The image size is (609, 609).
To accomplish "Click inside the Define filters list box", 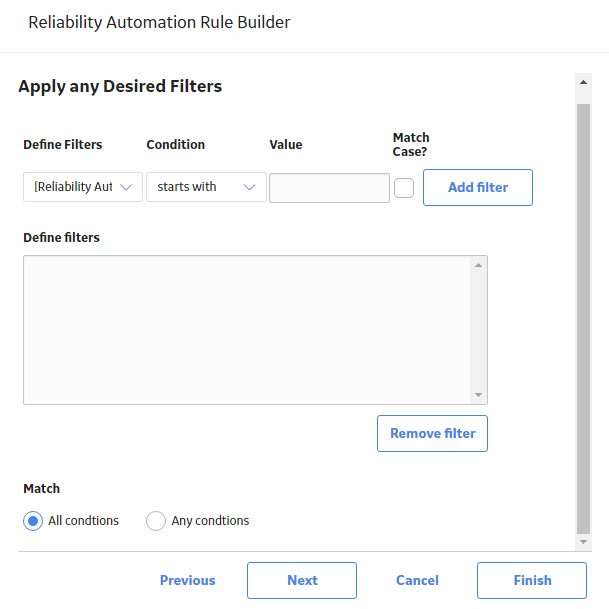I will point(247,330).
